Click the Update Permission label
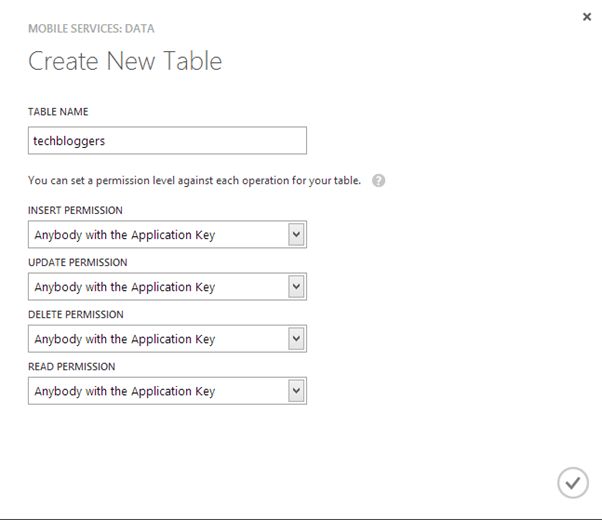 tap(77, 262)
